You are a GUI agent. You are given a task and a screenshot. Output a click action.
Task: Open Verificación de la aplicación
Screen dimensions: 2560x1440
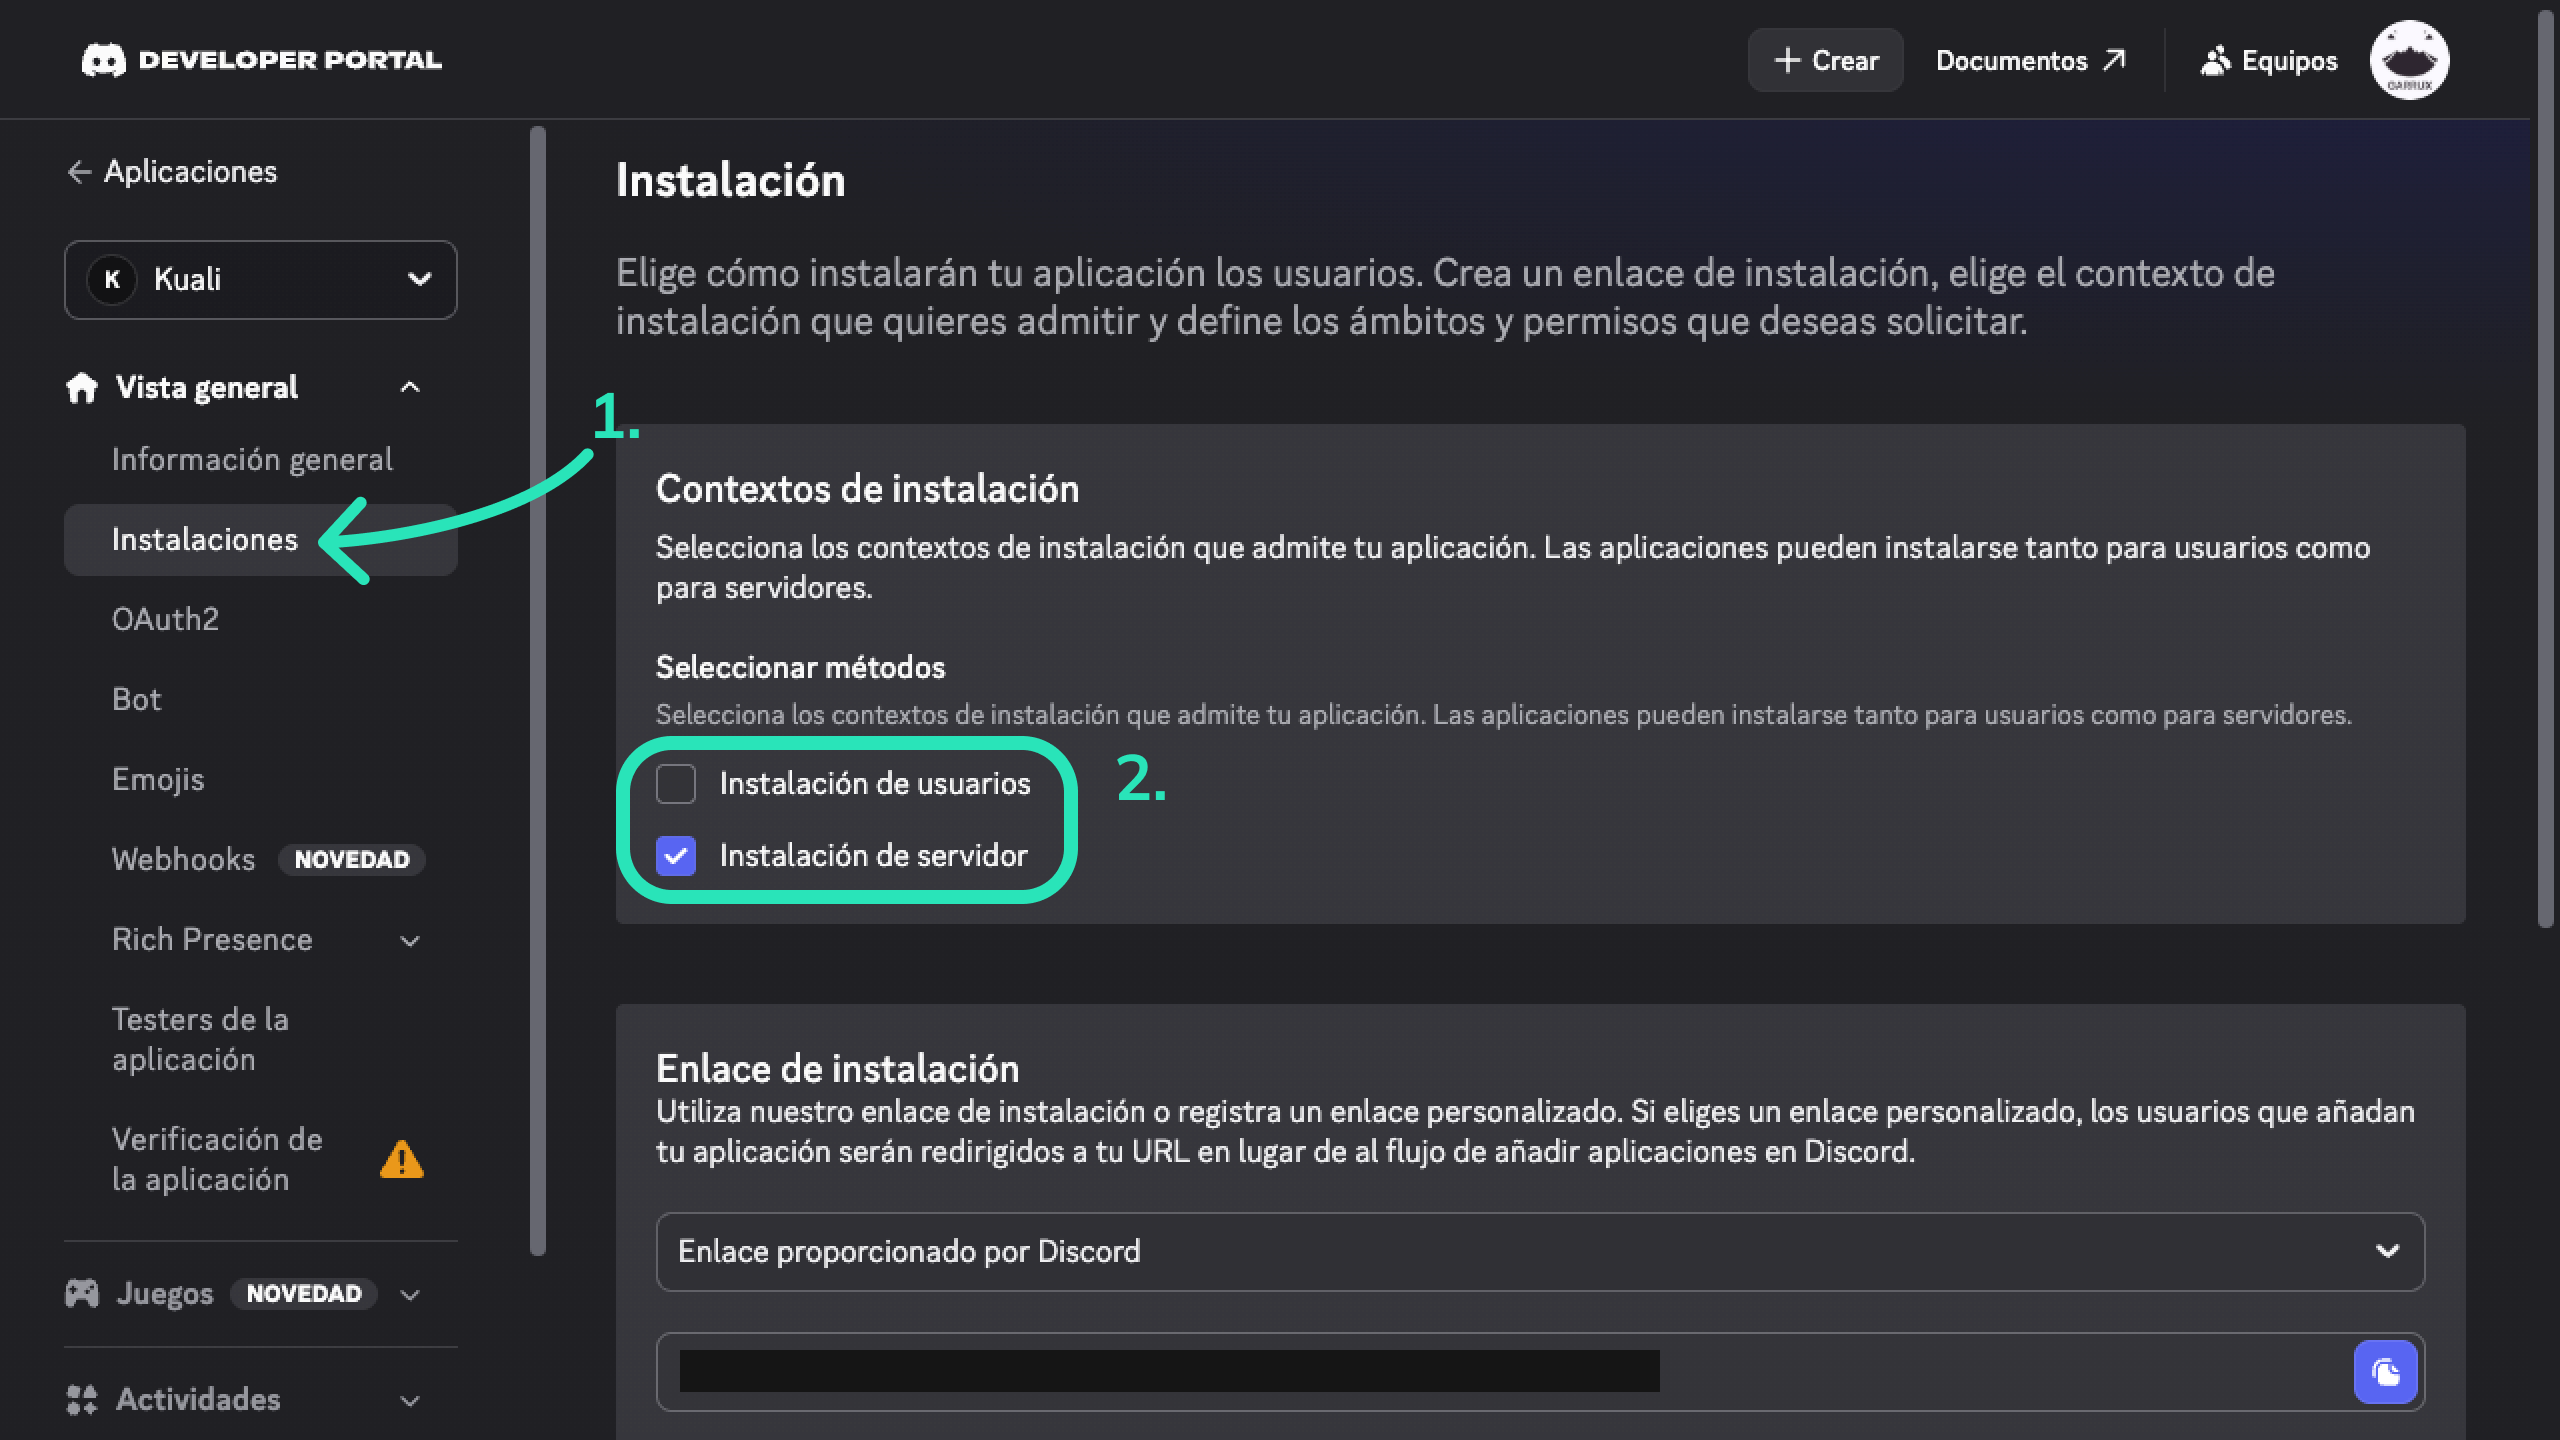(217, 1160)
